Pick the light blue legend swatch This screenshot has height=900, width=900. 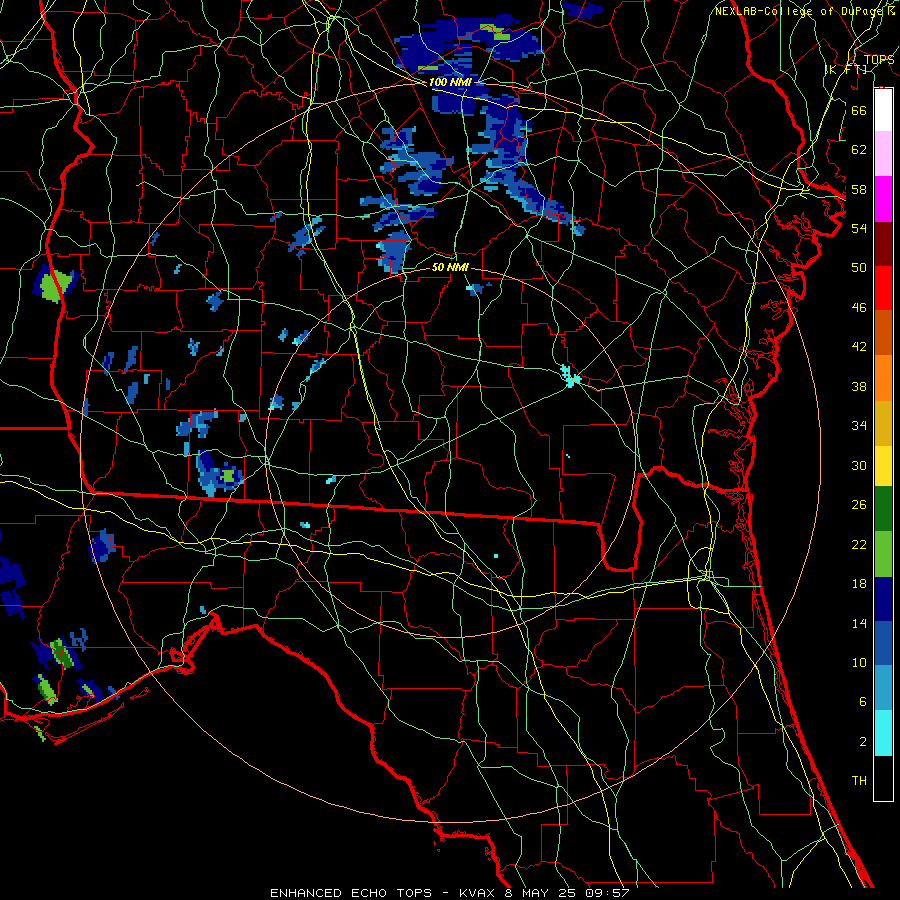pos(883,687)
